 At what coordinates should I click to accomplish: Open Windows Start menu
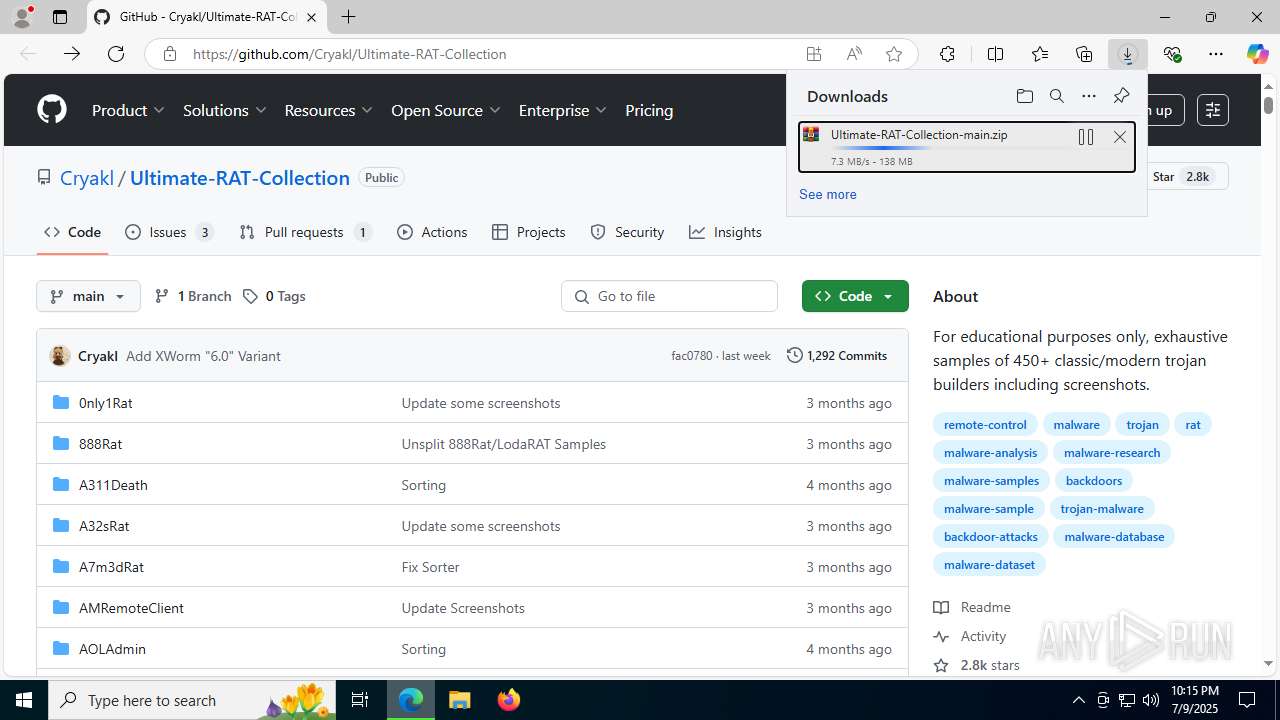click(x=24, y=700)
